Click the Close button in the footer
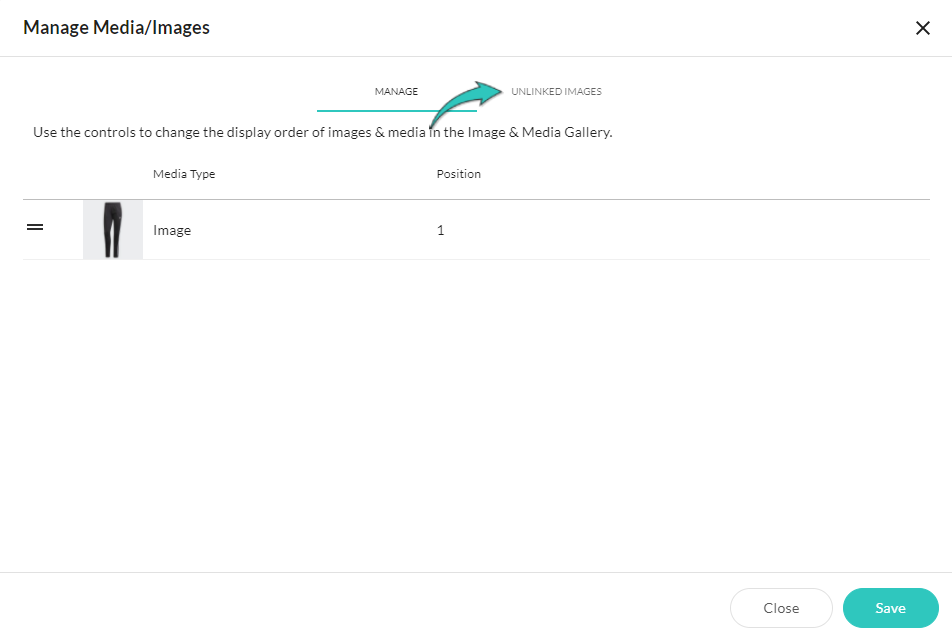The height and width of the screenshot is (640, 952). [781, 608]
